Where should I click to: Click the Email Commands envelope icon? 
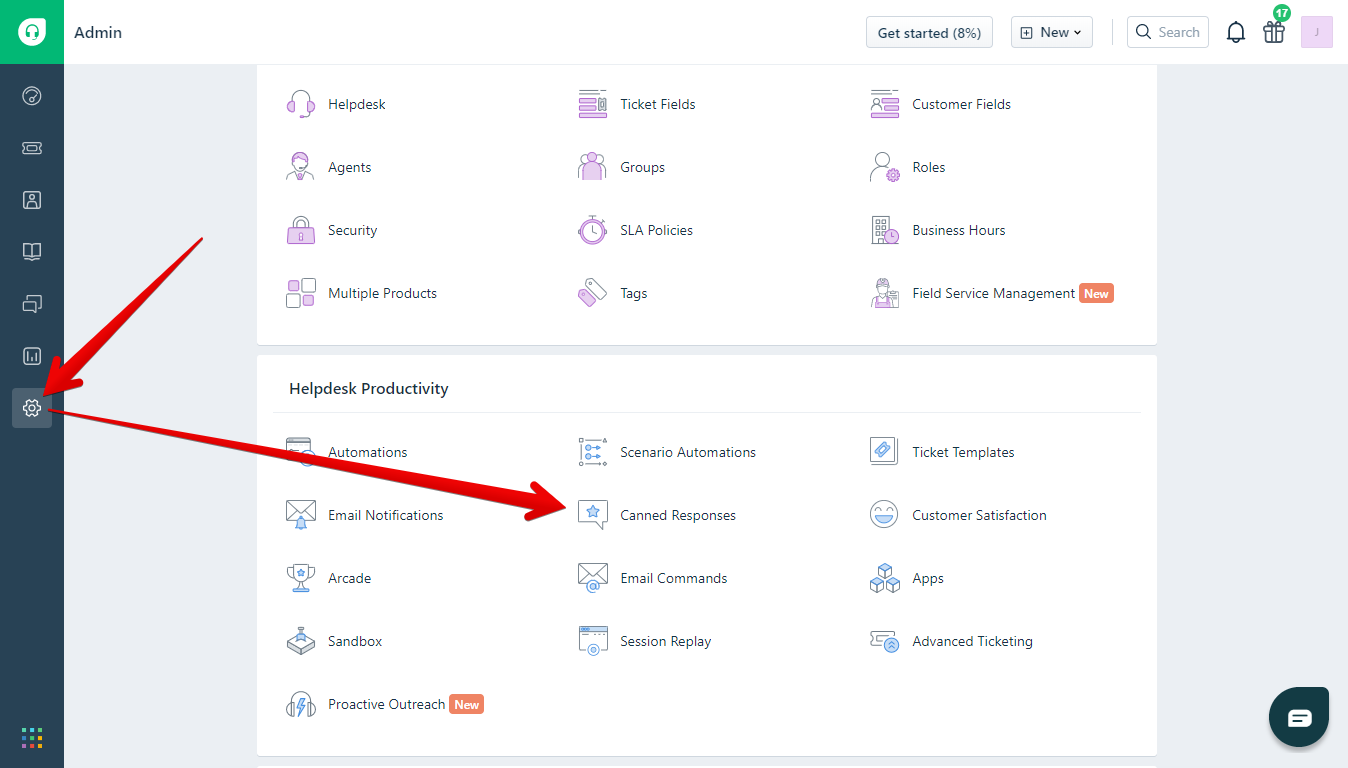point(593,578)
